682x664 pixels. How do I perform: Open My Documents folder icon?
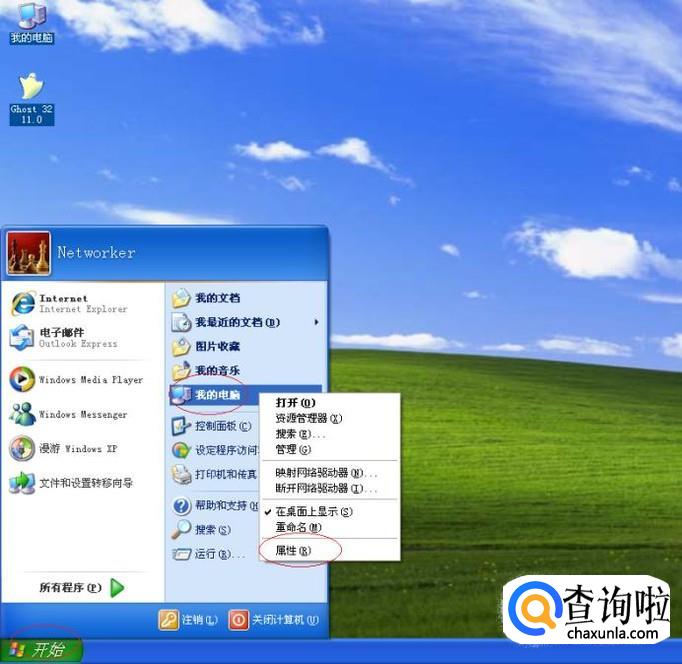pos(181,298)
